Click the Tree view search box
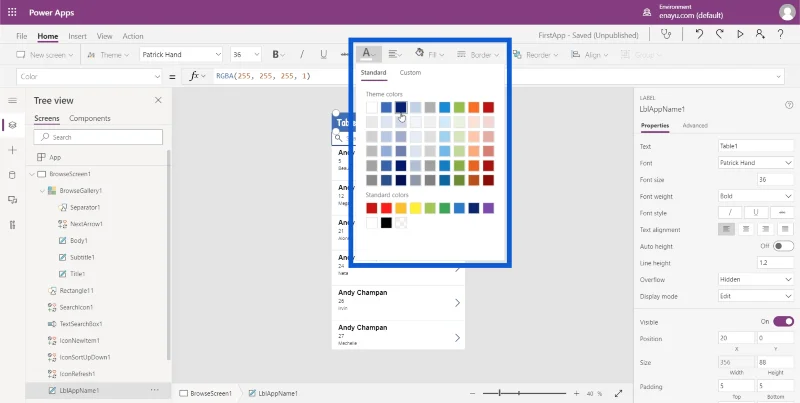Screen dimensions: 800x403 click(98, 137)
